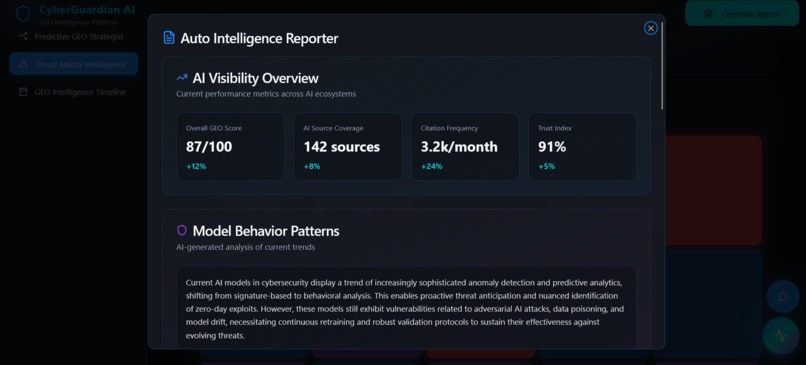This screenshot has width=806, height=365.
Task: Click the Trust Index card
Action: point(582,147)
